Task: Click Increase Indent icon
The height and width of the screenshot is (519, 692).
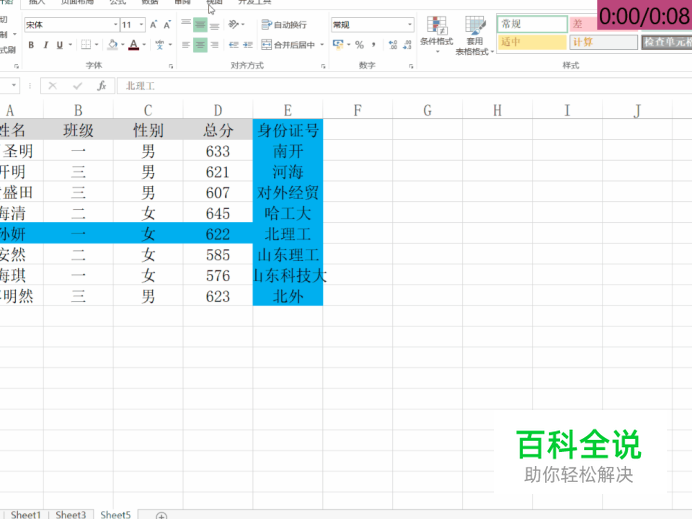Action: (x=248, y=45)
